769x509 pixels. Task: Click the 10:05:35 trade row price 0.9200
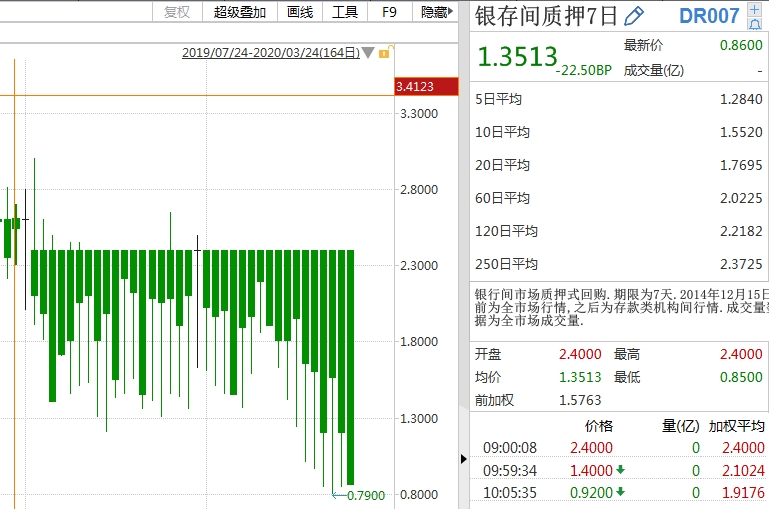click(x=591, y=492)
